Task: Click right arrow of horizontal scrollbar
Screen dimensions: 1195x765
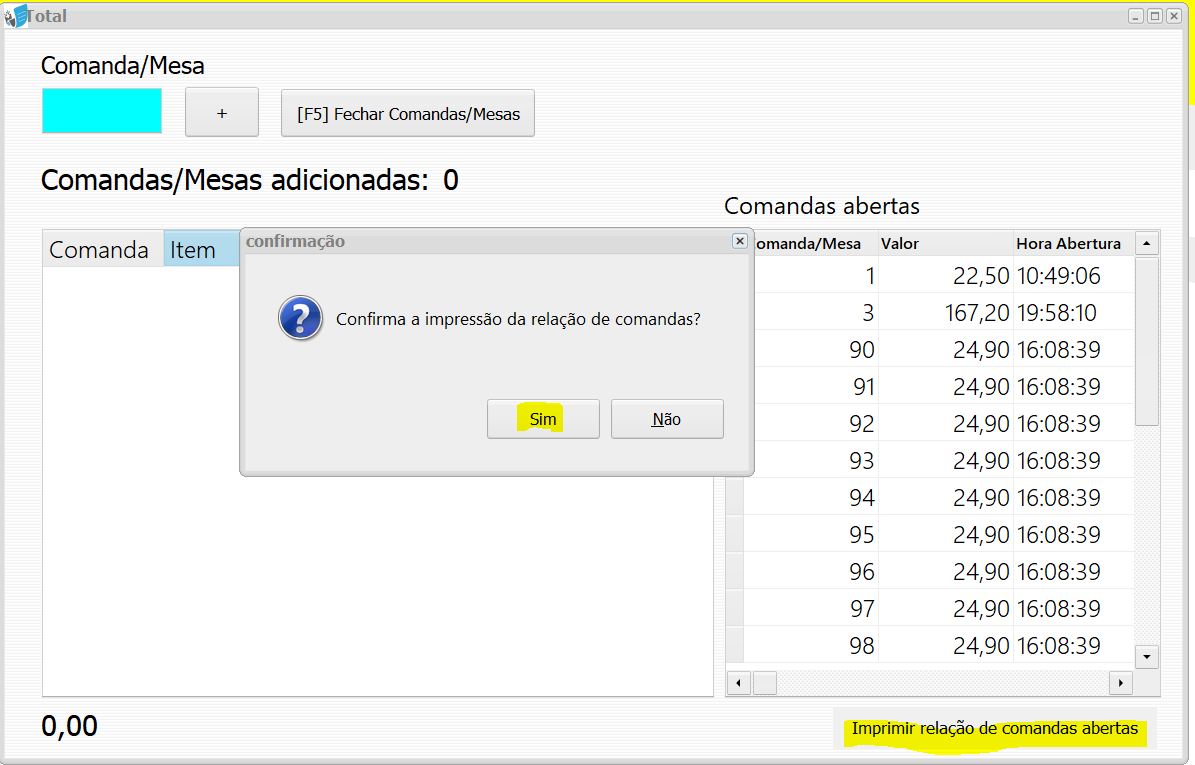Action: pos(1120,683)
